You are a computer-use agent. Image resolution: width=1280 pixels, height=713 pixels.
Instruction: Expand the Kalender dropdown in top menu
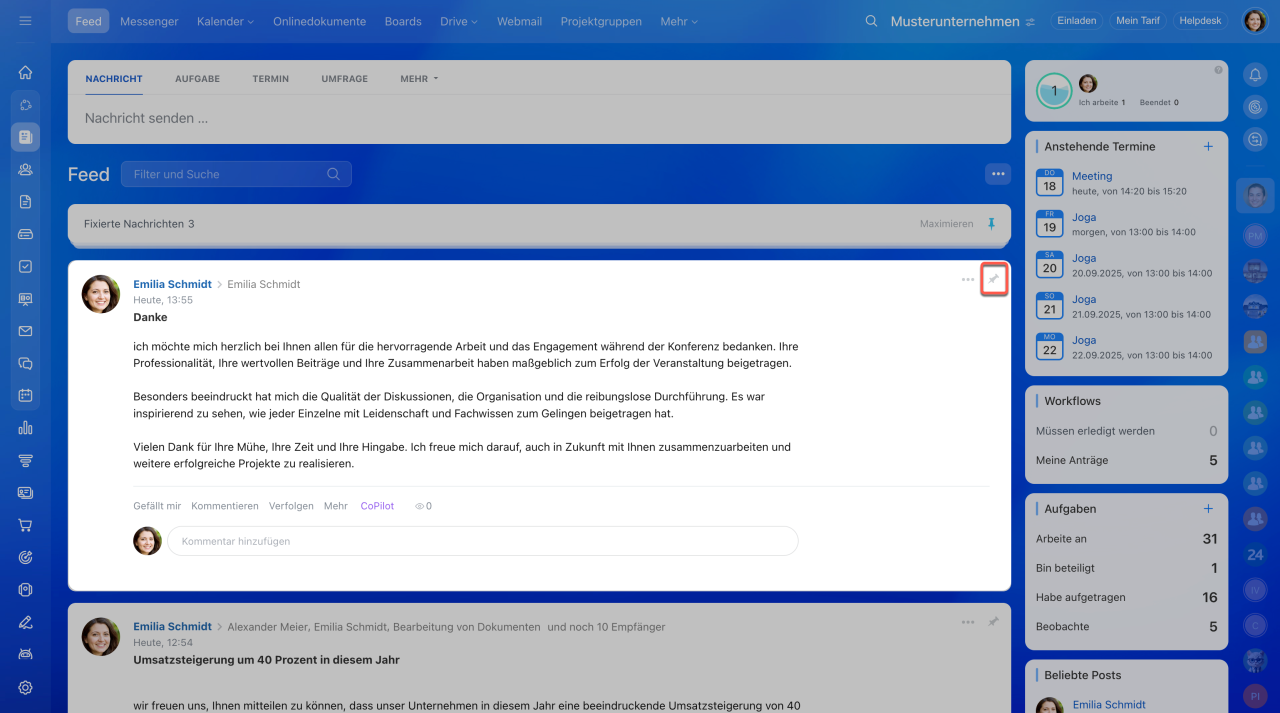(225, 21)
